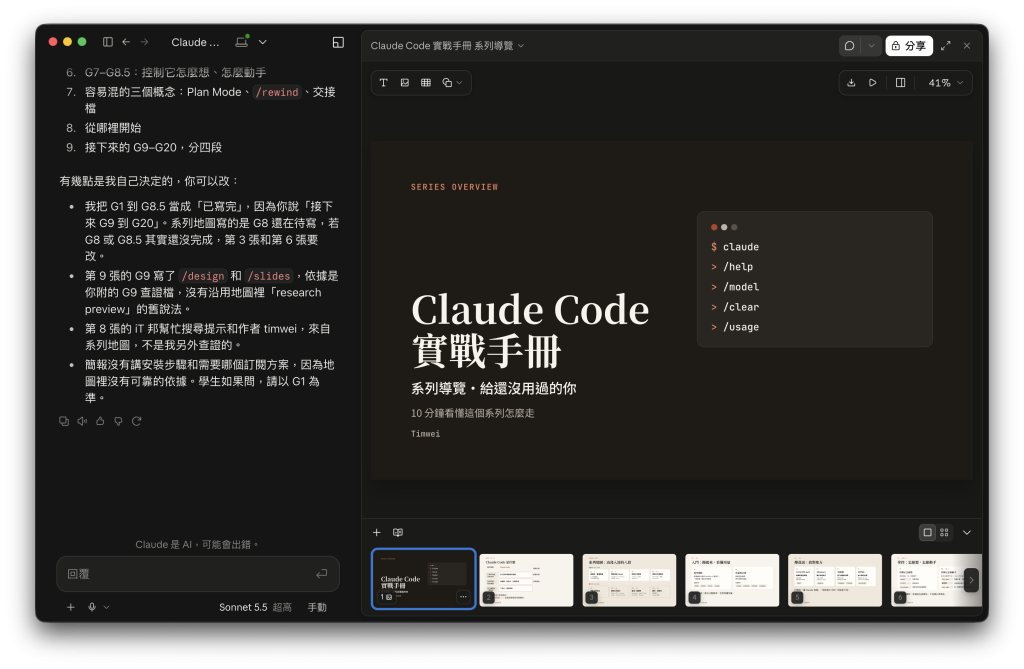The image size is (1024, 669).
Task: Expand the artifact to full screen
Action: point(946,46)
